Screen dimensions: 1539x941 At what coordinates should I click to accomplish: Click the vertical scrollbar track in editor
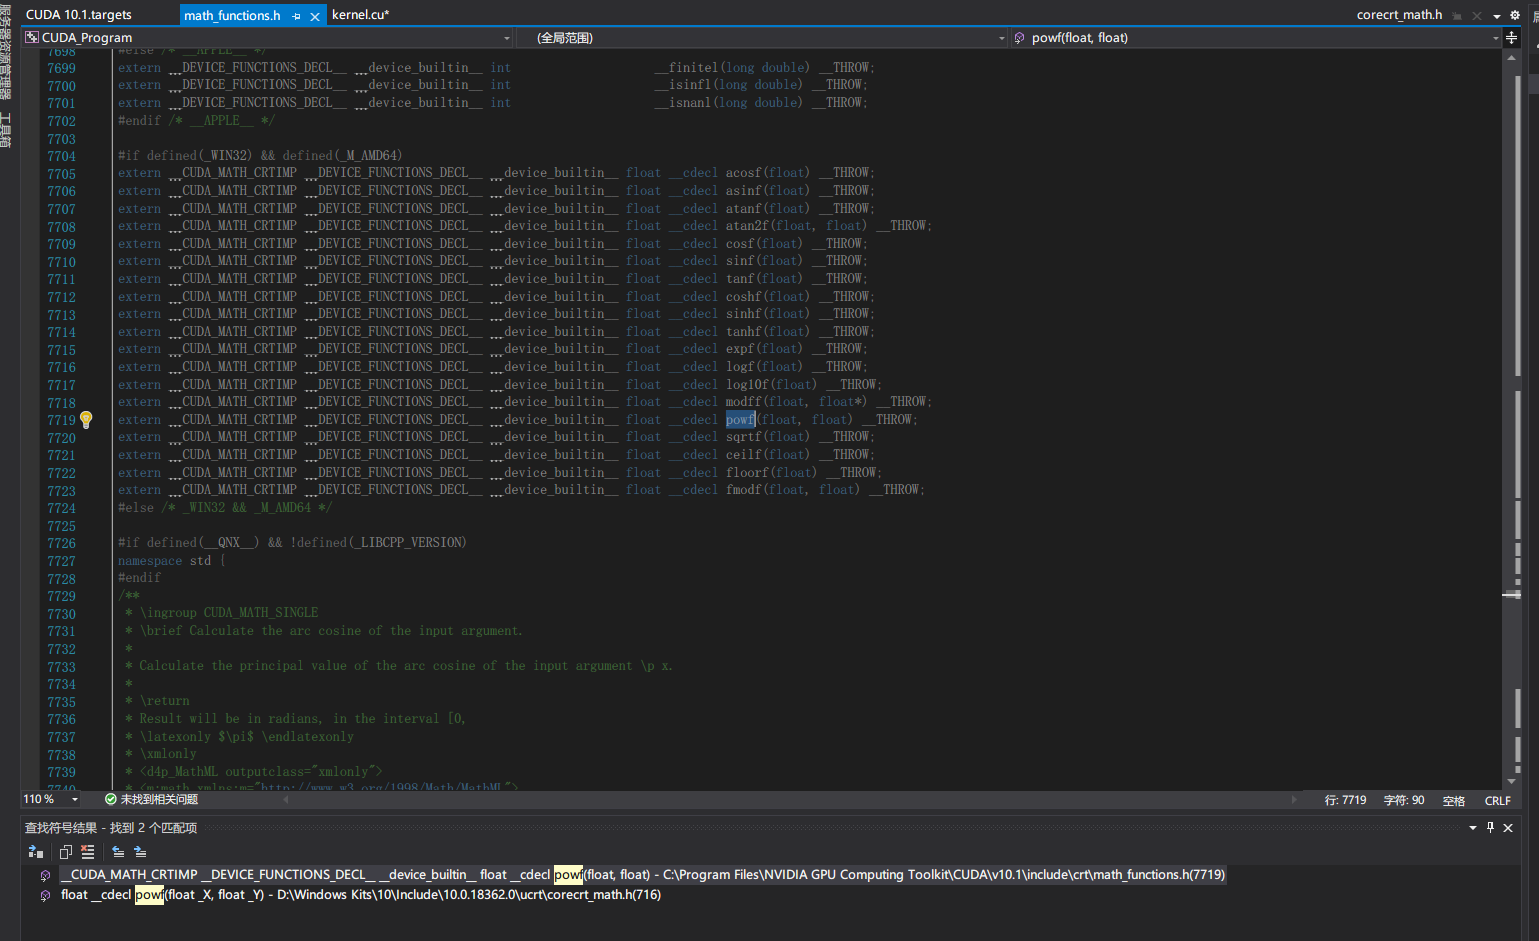[x=1511, y=420]
